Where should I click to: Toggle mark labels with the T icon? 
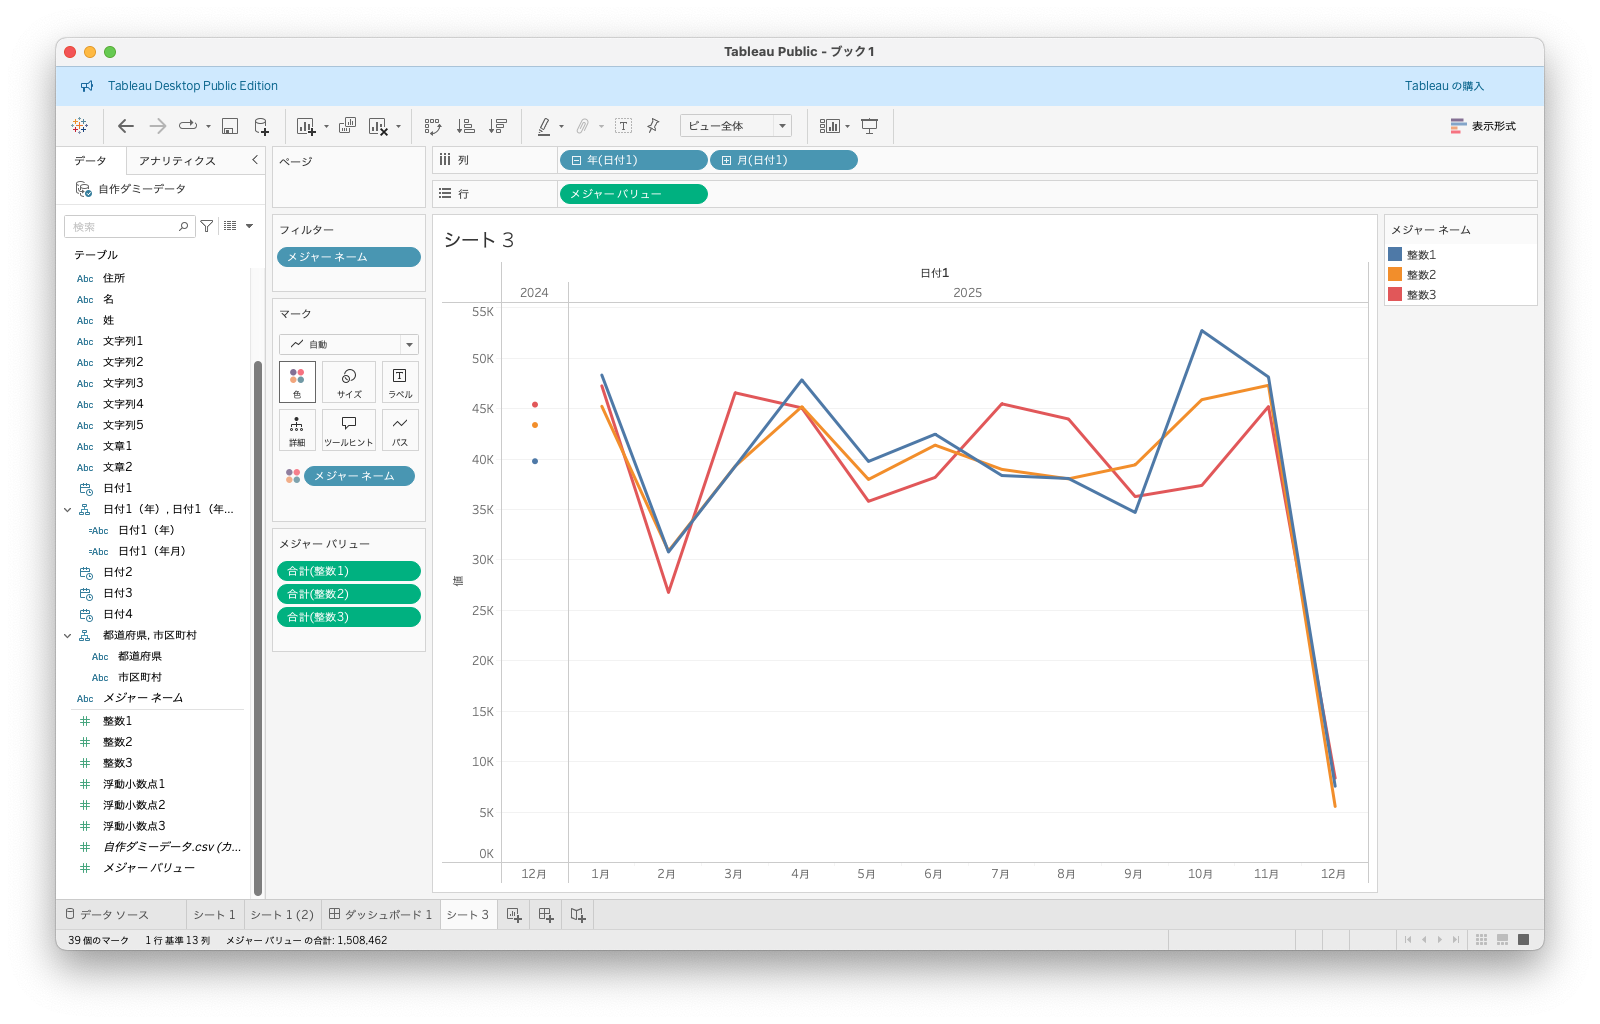[x=623, y=126]
